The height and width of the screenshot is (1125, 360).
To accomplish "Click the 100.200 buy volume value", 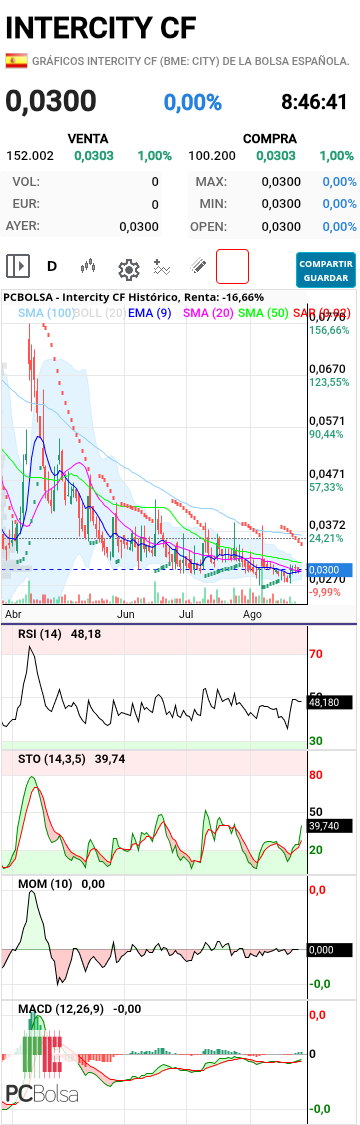I will click(212, 156).
